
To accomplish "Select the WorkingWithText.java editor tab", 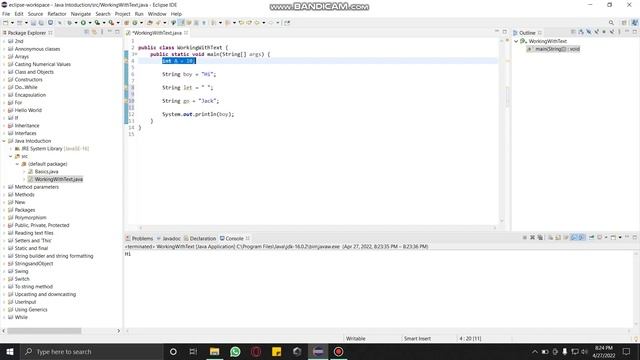I will pyautogui.click(x=157, y=33).
